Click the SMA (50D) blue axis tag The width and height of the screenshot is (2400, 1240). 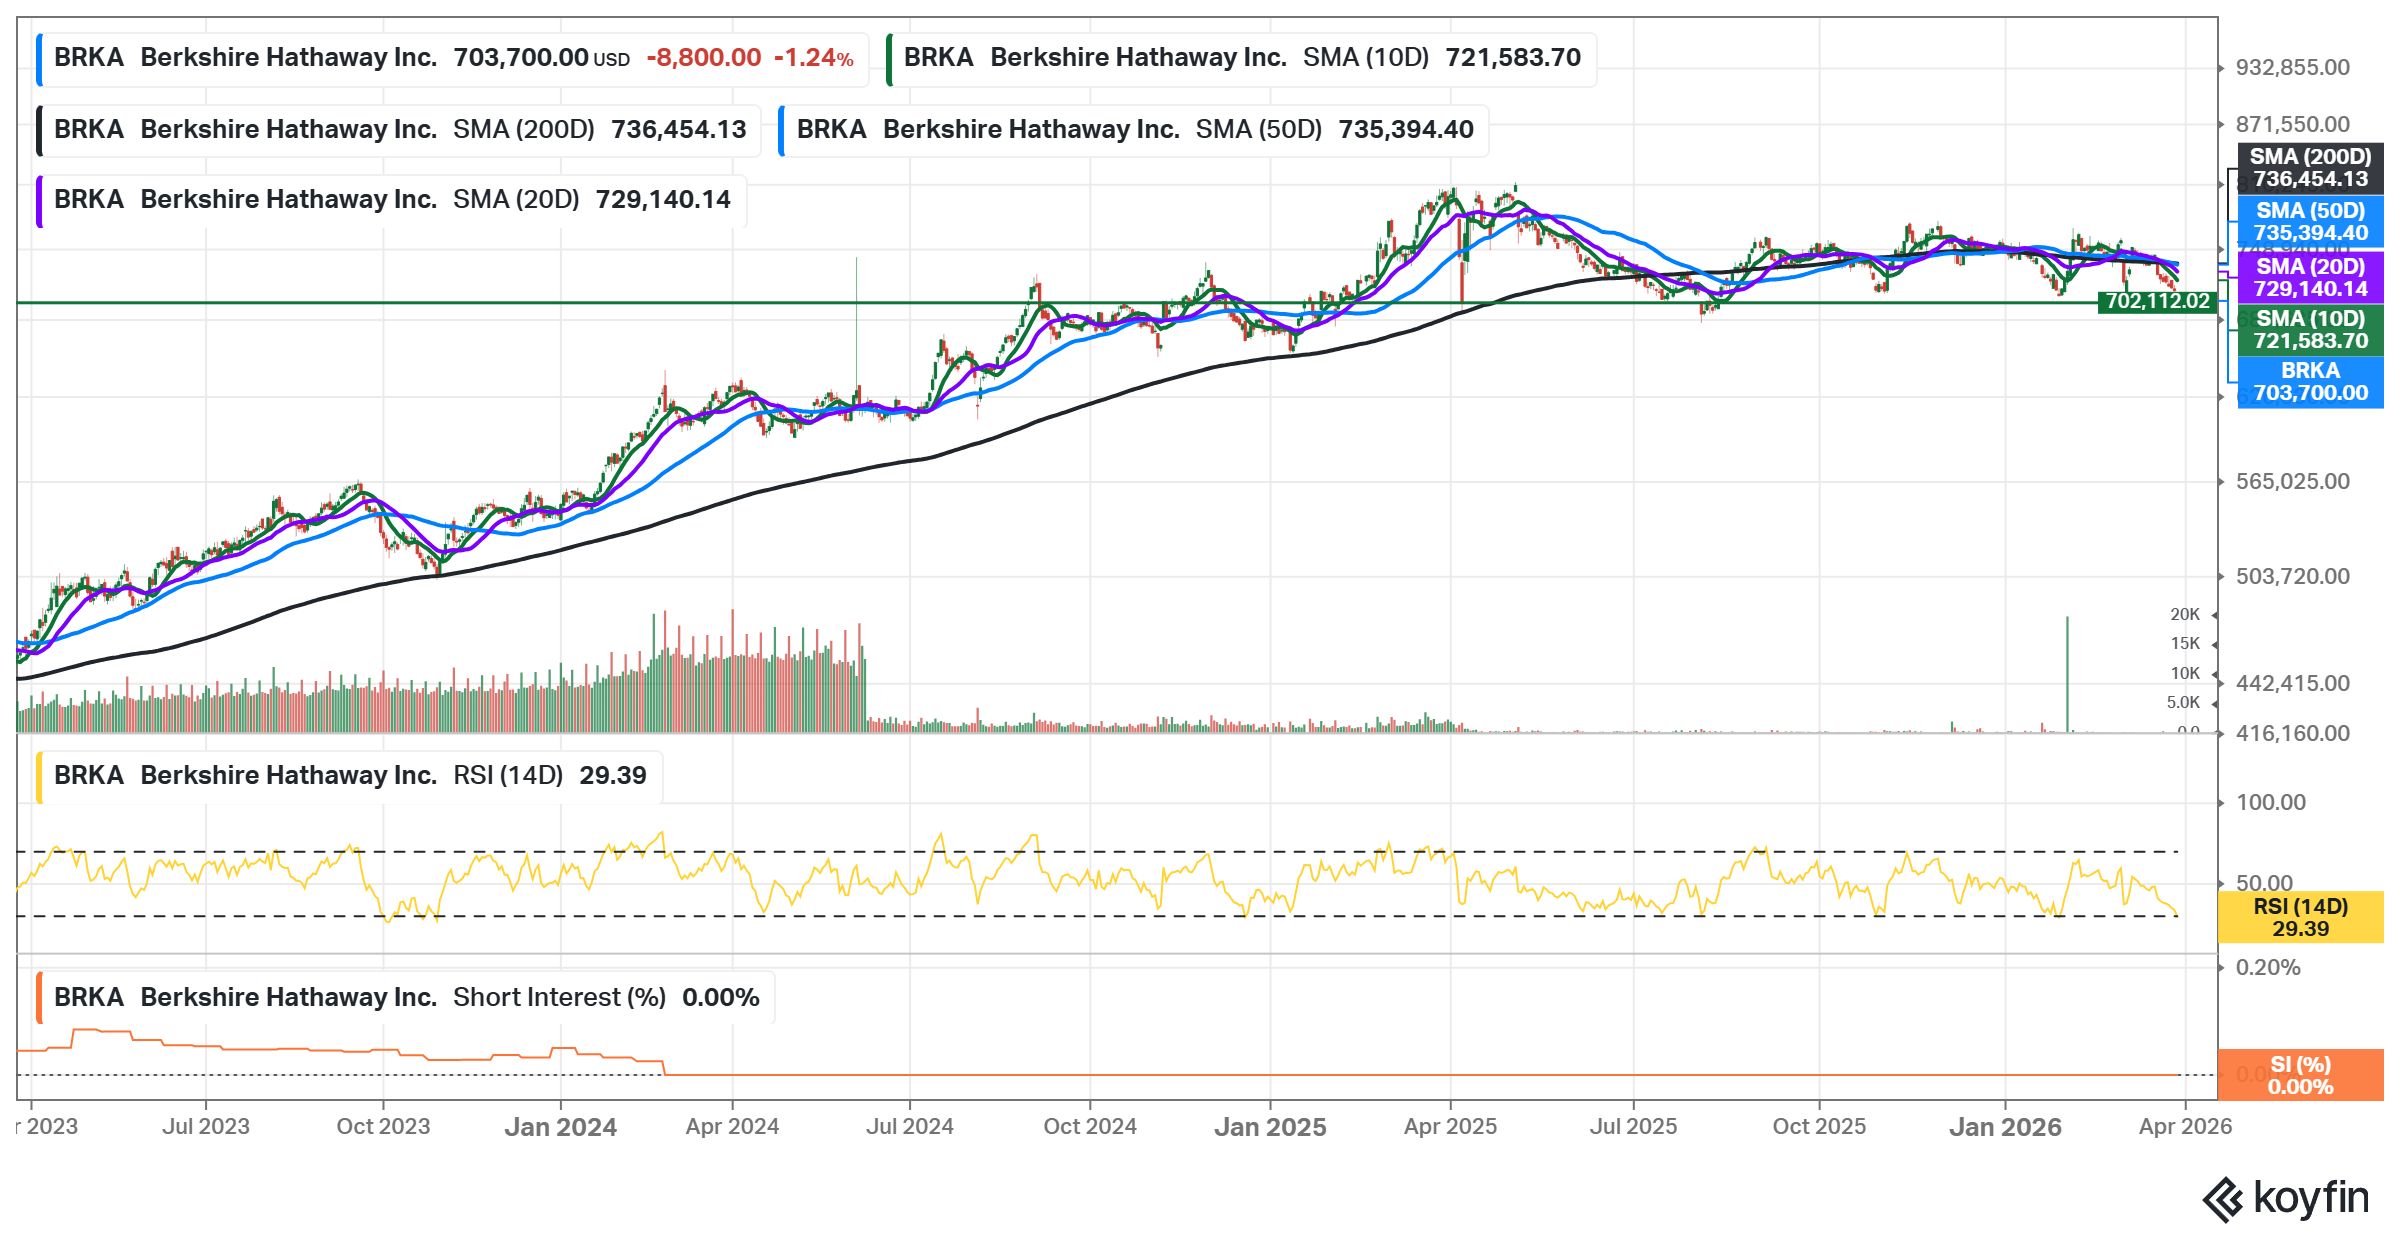click(2310, 222)
